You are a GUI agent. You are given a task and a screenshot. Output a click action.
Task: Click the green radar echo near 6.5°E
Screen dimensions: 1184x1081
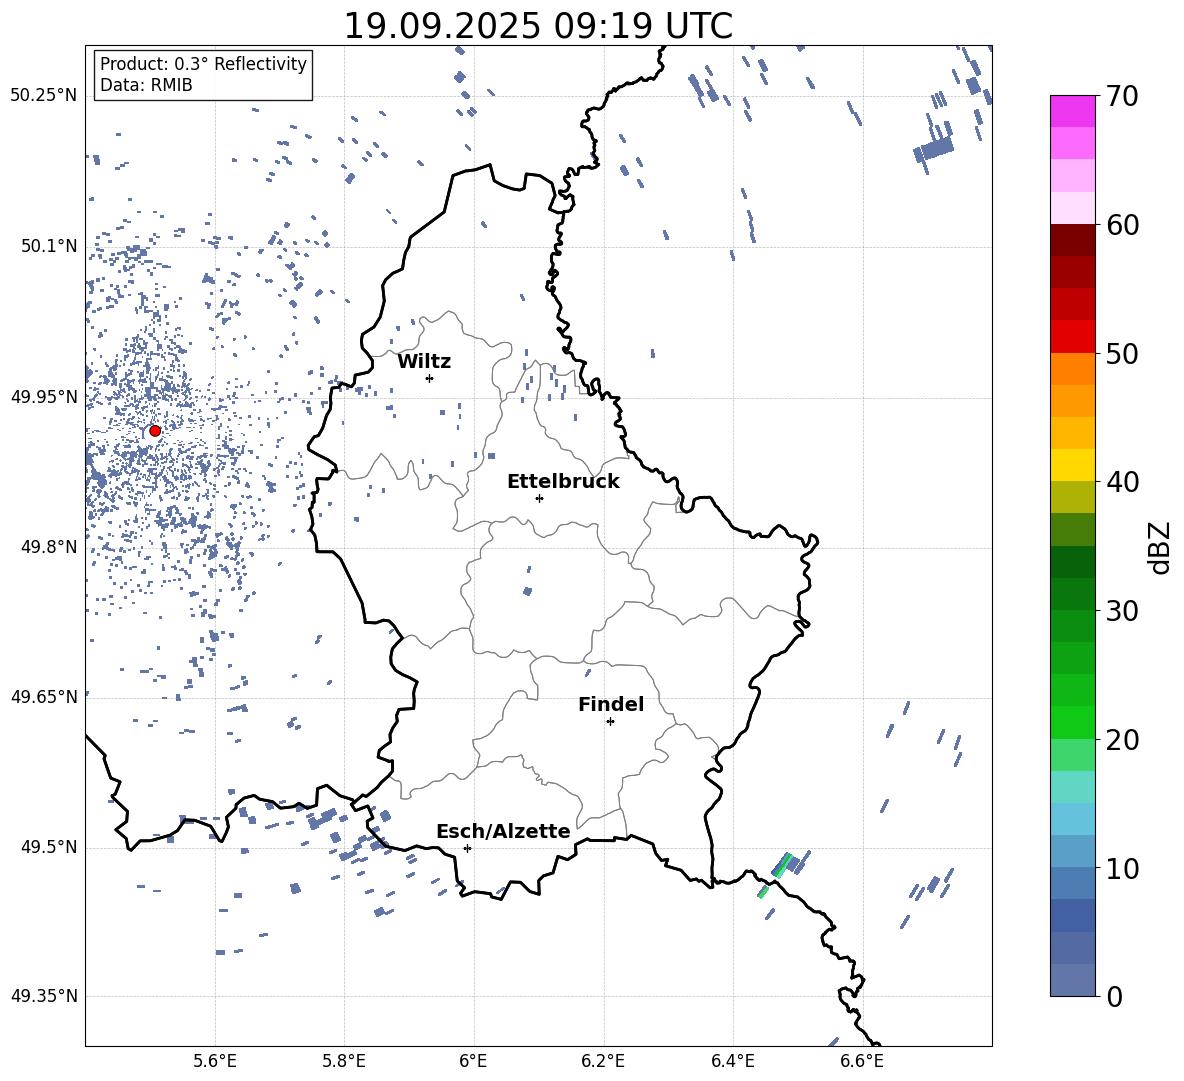coord(782,864)
